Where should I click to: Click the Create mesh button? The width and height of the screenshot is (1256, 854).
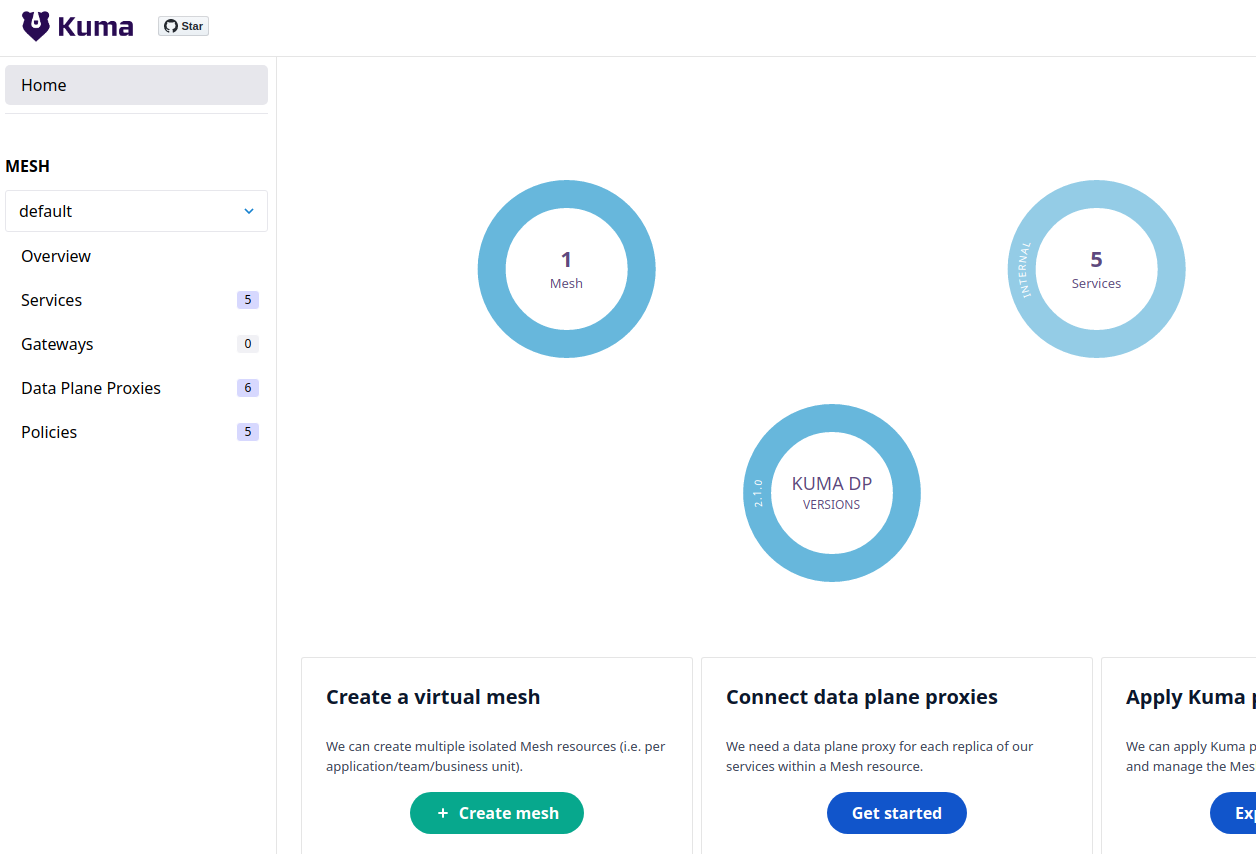tap(497, 813)
